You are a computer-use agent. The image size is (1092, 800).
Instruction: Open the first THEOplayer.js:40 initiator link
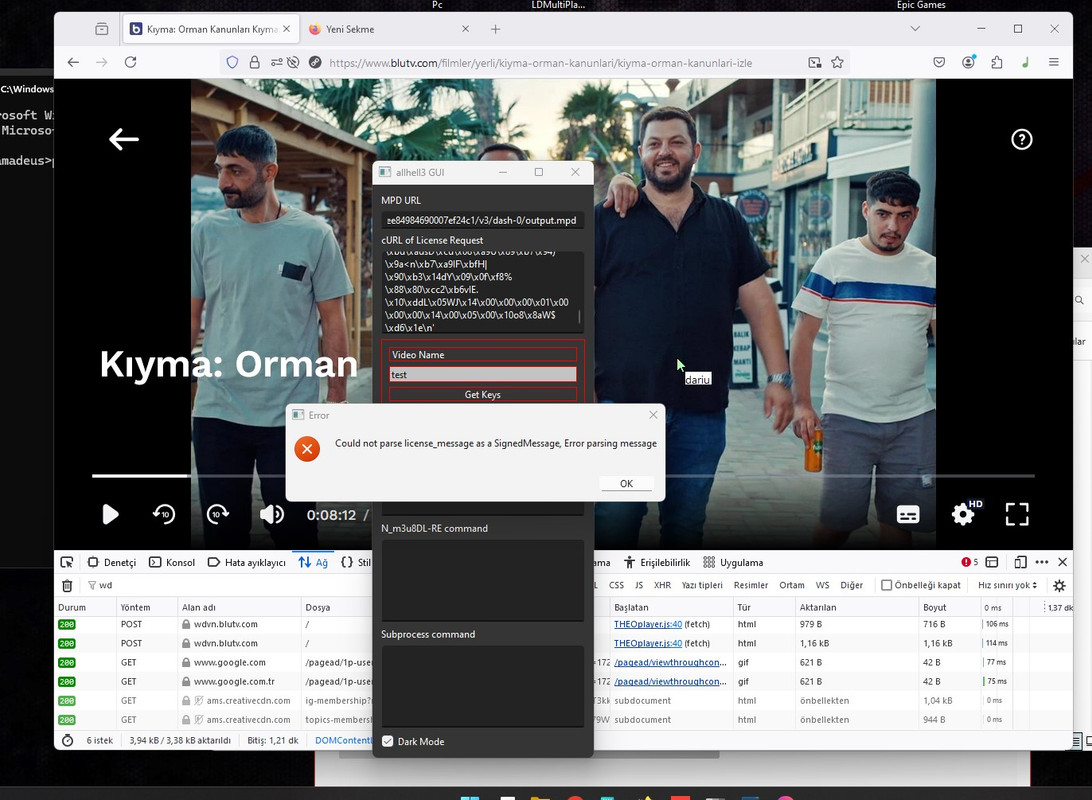point(648,624)
